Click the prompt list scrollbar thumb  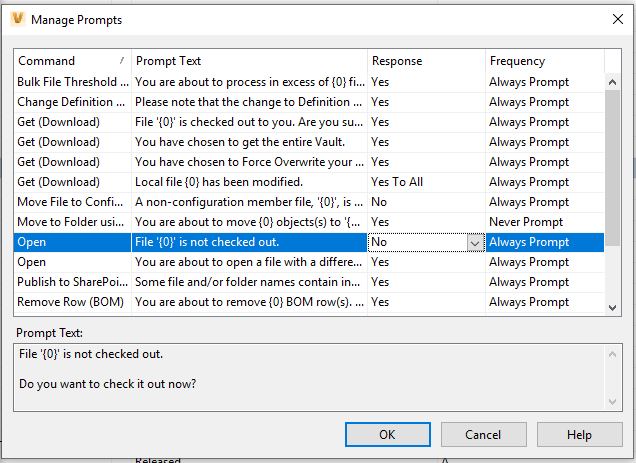pos(612,168)
